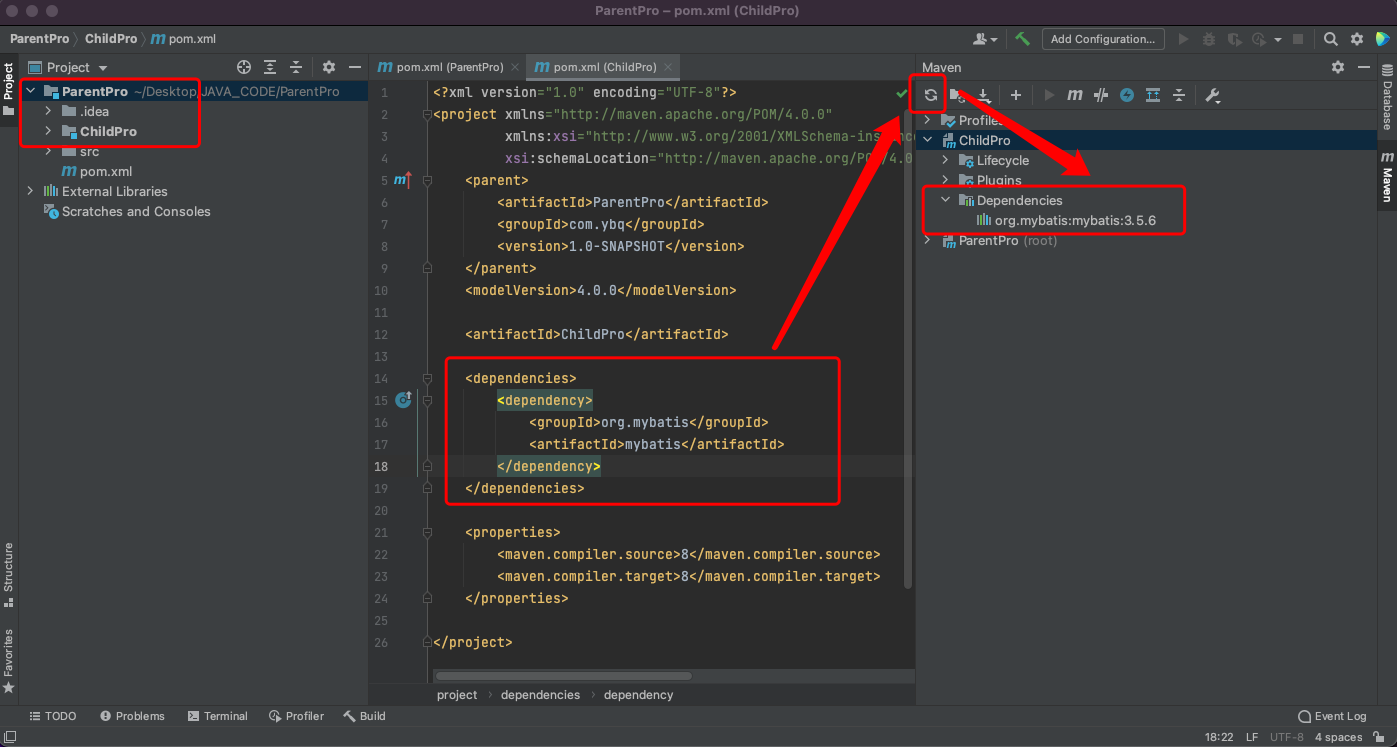Screen dimensions: 1397x747
Task: Open Project panel gear options
Action: [x=329, y=67]
